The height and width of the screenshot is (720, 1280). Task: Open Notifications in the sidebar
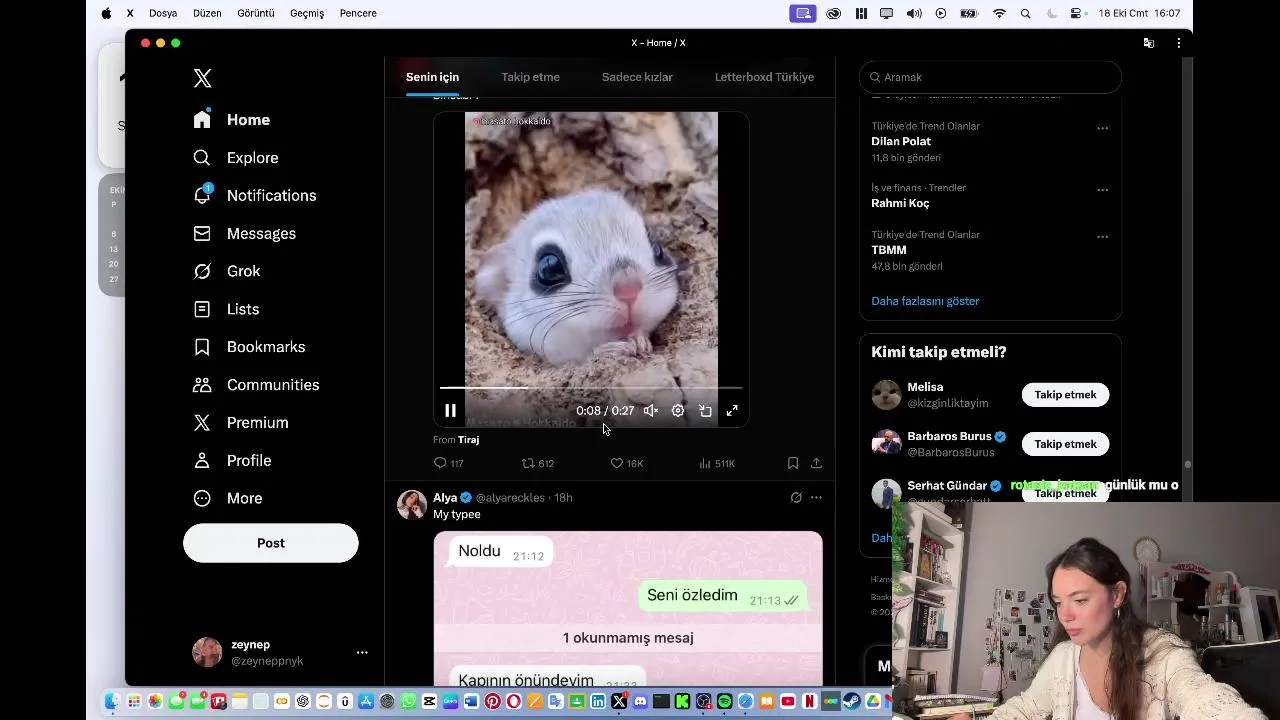tap(255, 196)
